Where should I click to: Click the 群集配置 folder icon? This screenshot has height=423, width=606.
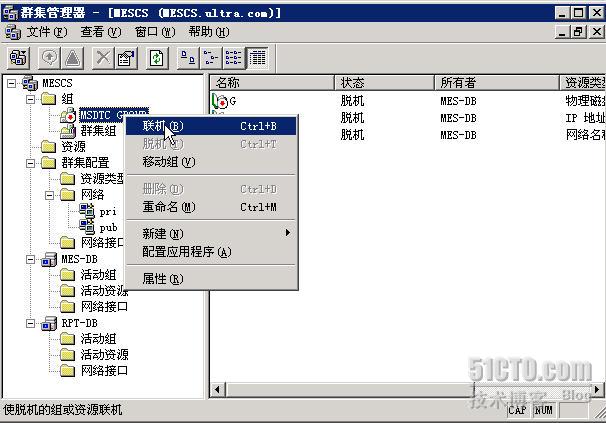click(x=49, y=163)
